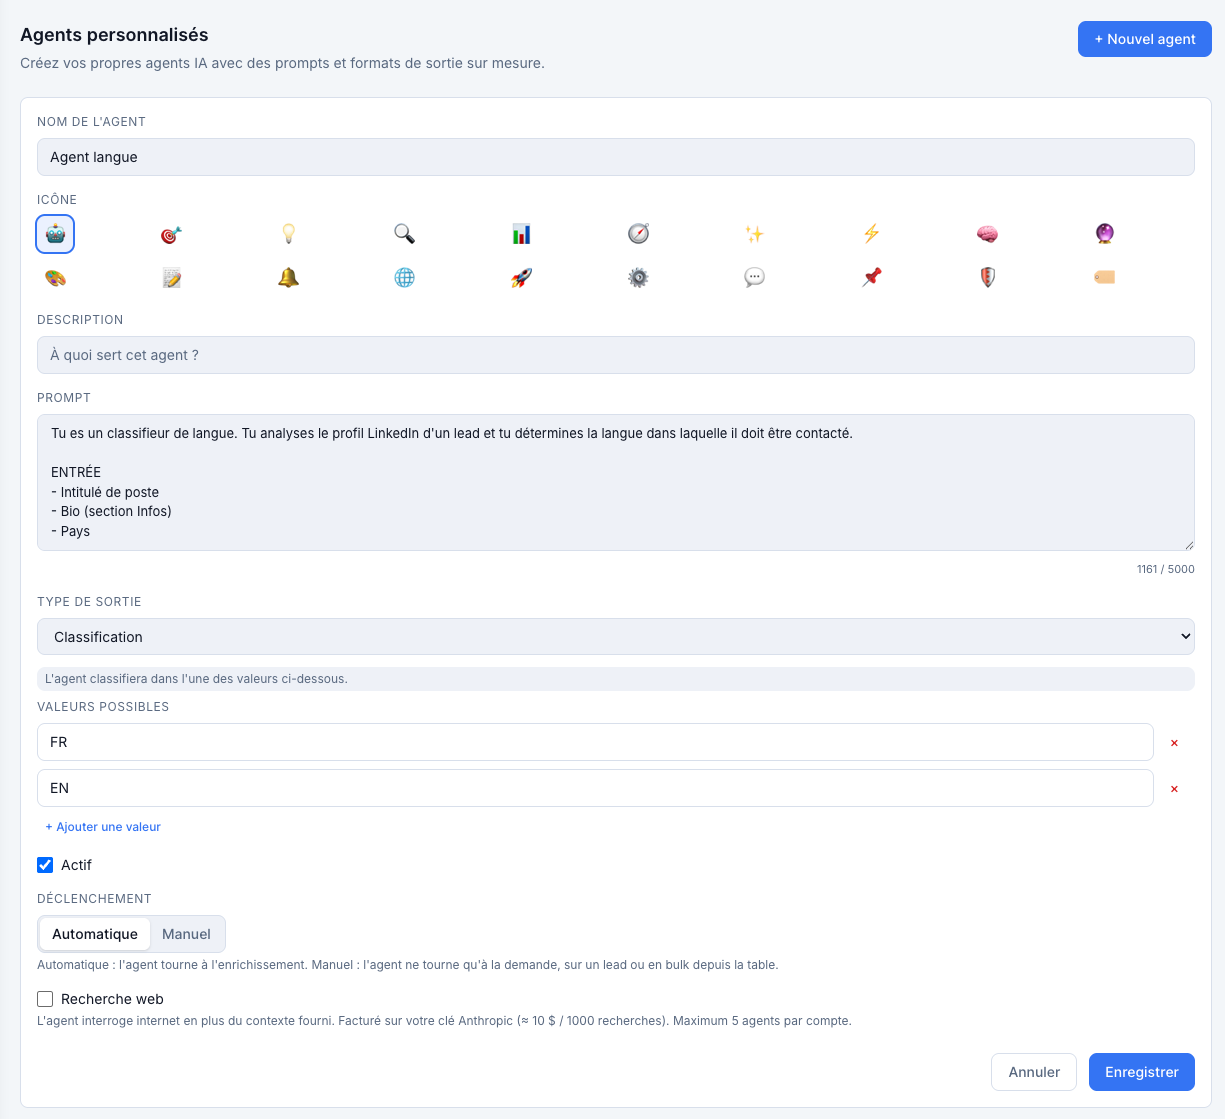Image resolution: width=1225 pixels, height=1119 pixels.
Task: Delete the EN value
Action: 1174,789
